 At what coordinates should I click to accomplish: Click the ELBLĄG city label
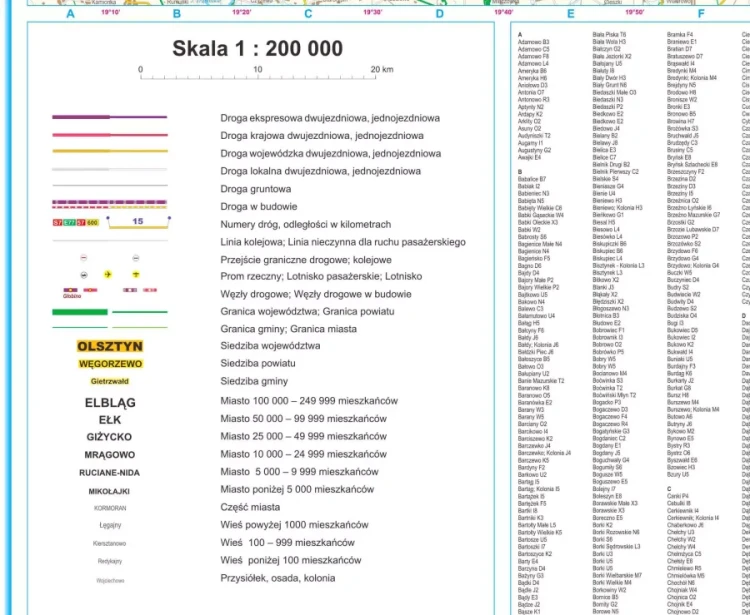(x=110, y=403)
